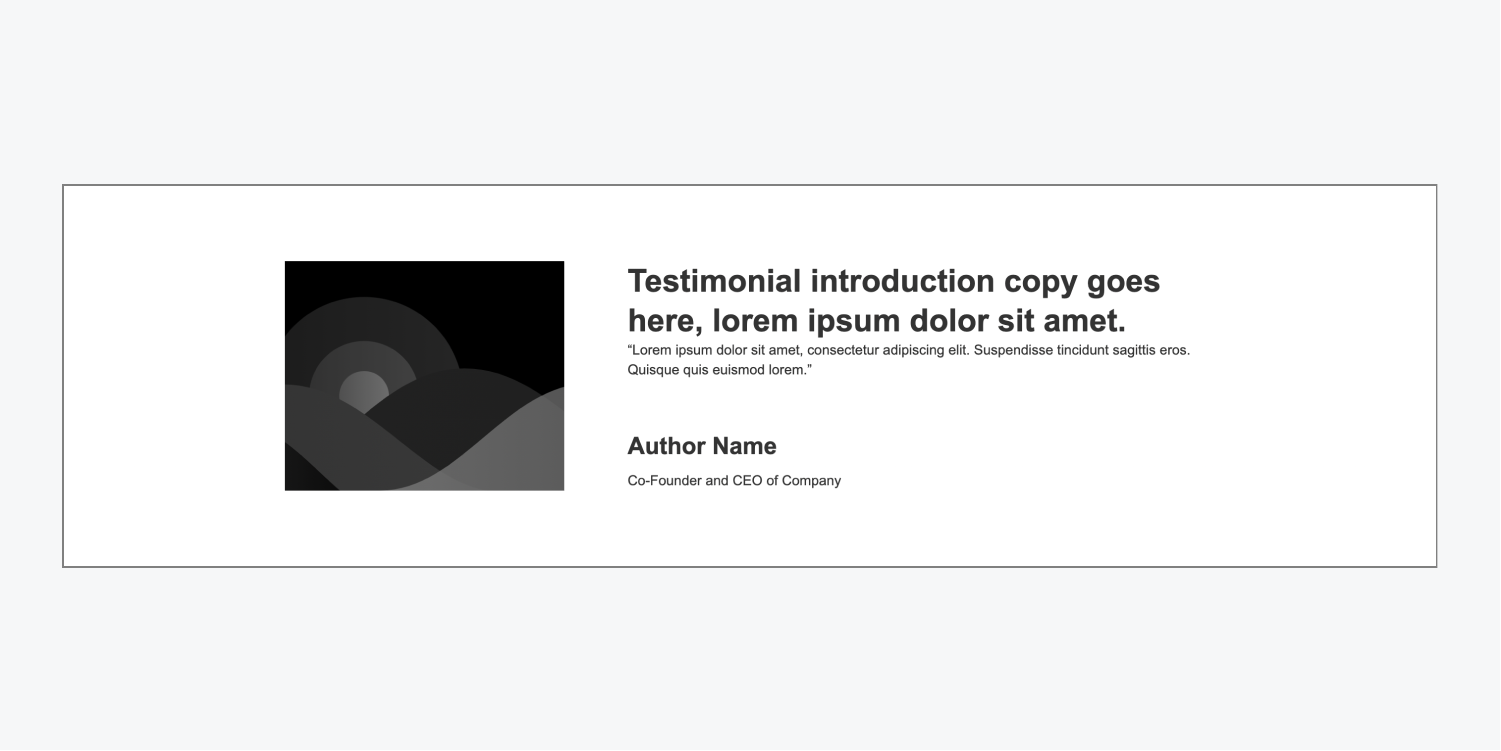Click the "Quisque quis euismod lorem." quote line
This screenshot has width=1501, height=751.
(x=719, y=370)
